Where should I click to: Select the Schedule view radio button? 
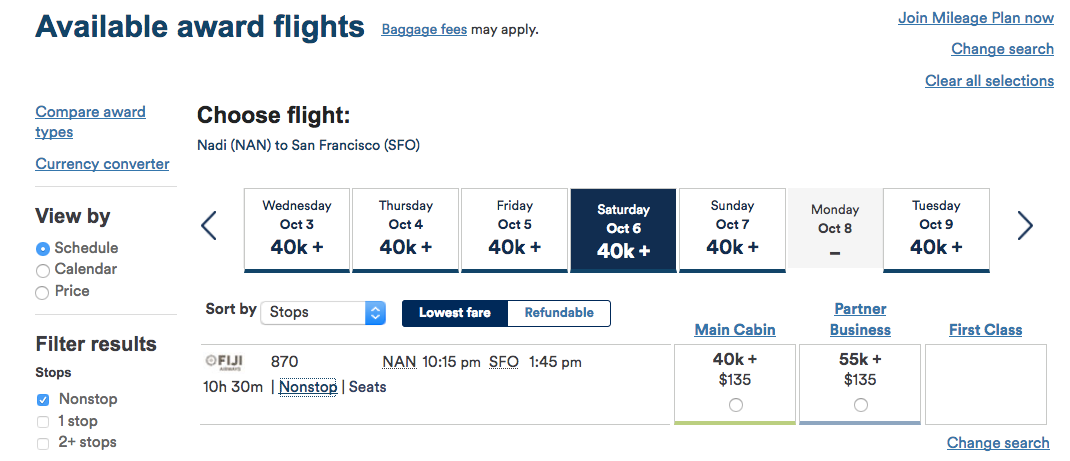coord(43,249)
